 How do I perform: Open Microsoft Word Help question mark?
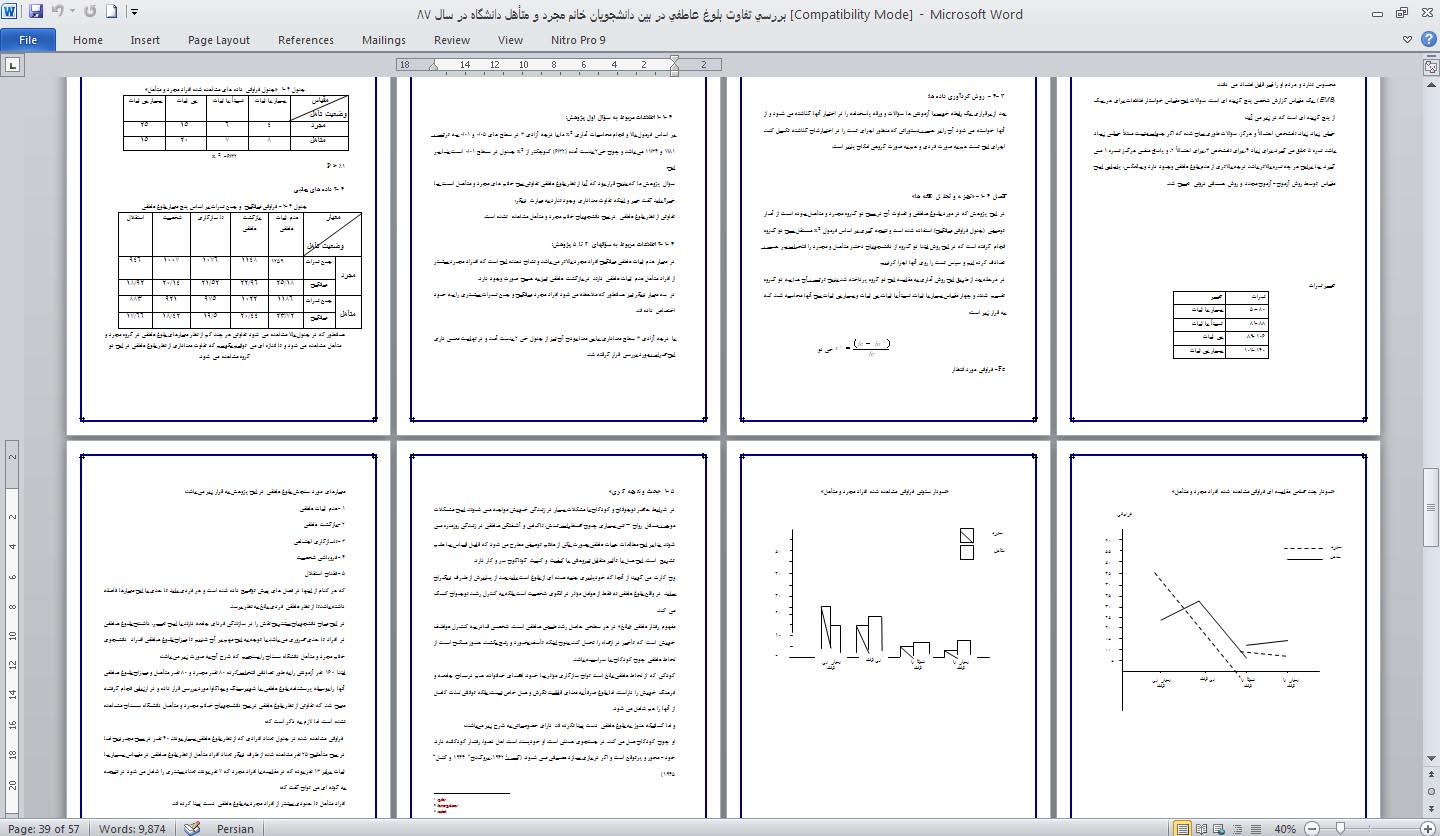pyautogui.click(x=1429, y=40)
